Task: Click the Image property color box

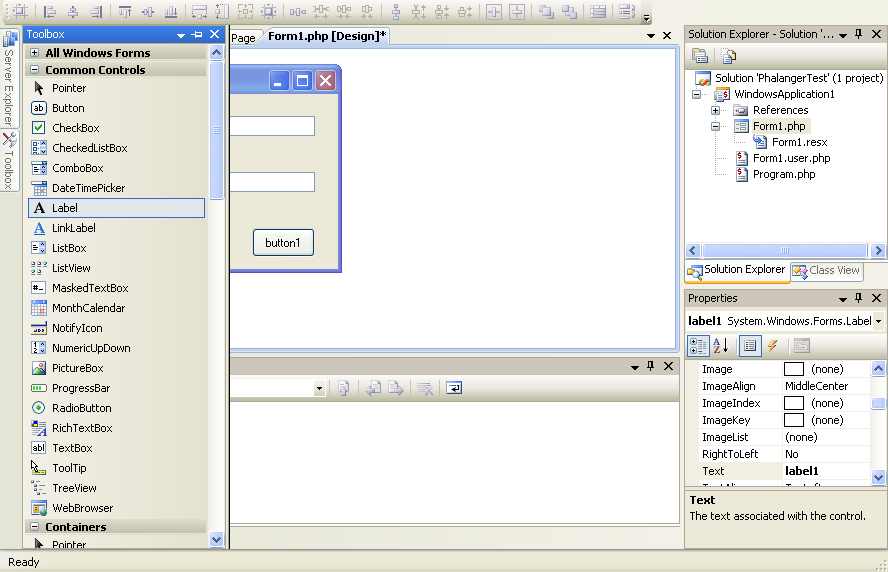Action: tap(794, 370)
